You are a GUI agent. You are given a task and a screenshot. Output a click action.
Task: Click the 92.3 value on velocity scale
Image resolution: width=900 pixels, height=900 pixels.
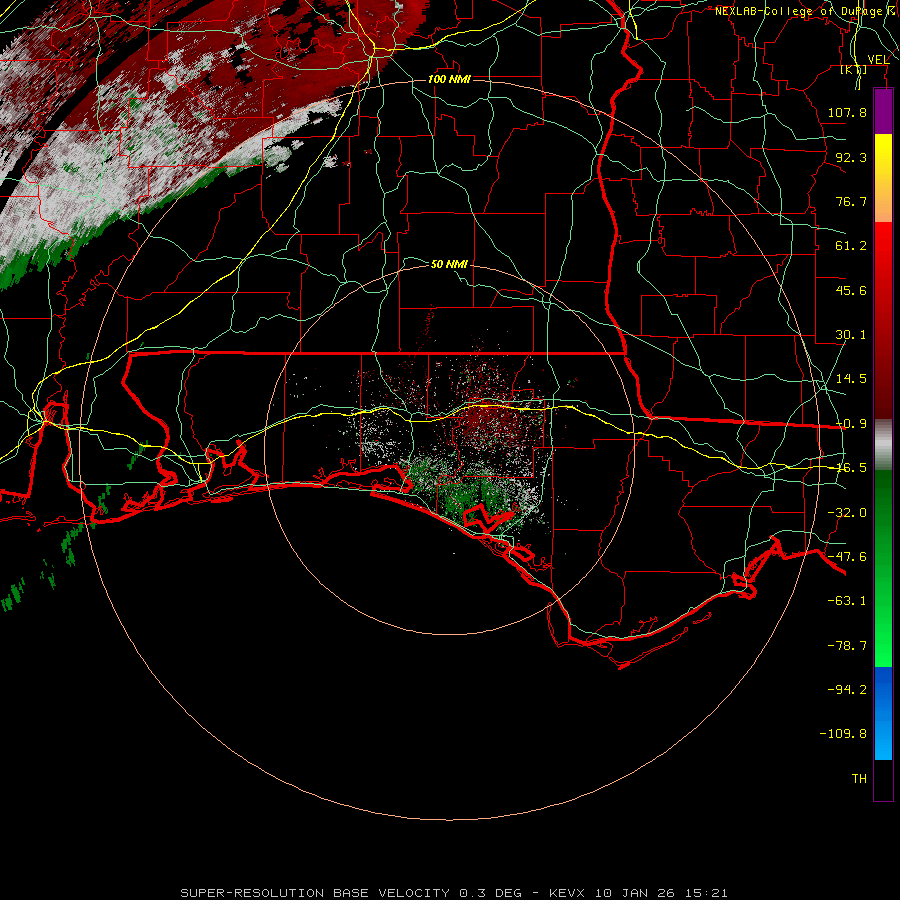(x=851, y=157)
